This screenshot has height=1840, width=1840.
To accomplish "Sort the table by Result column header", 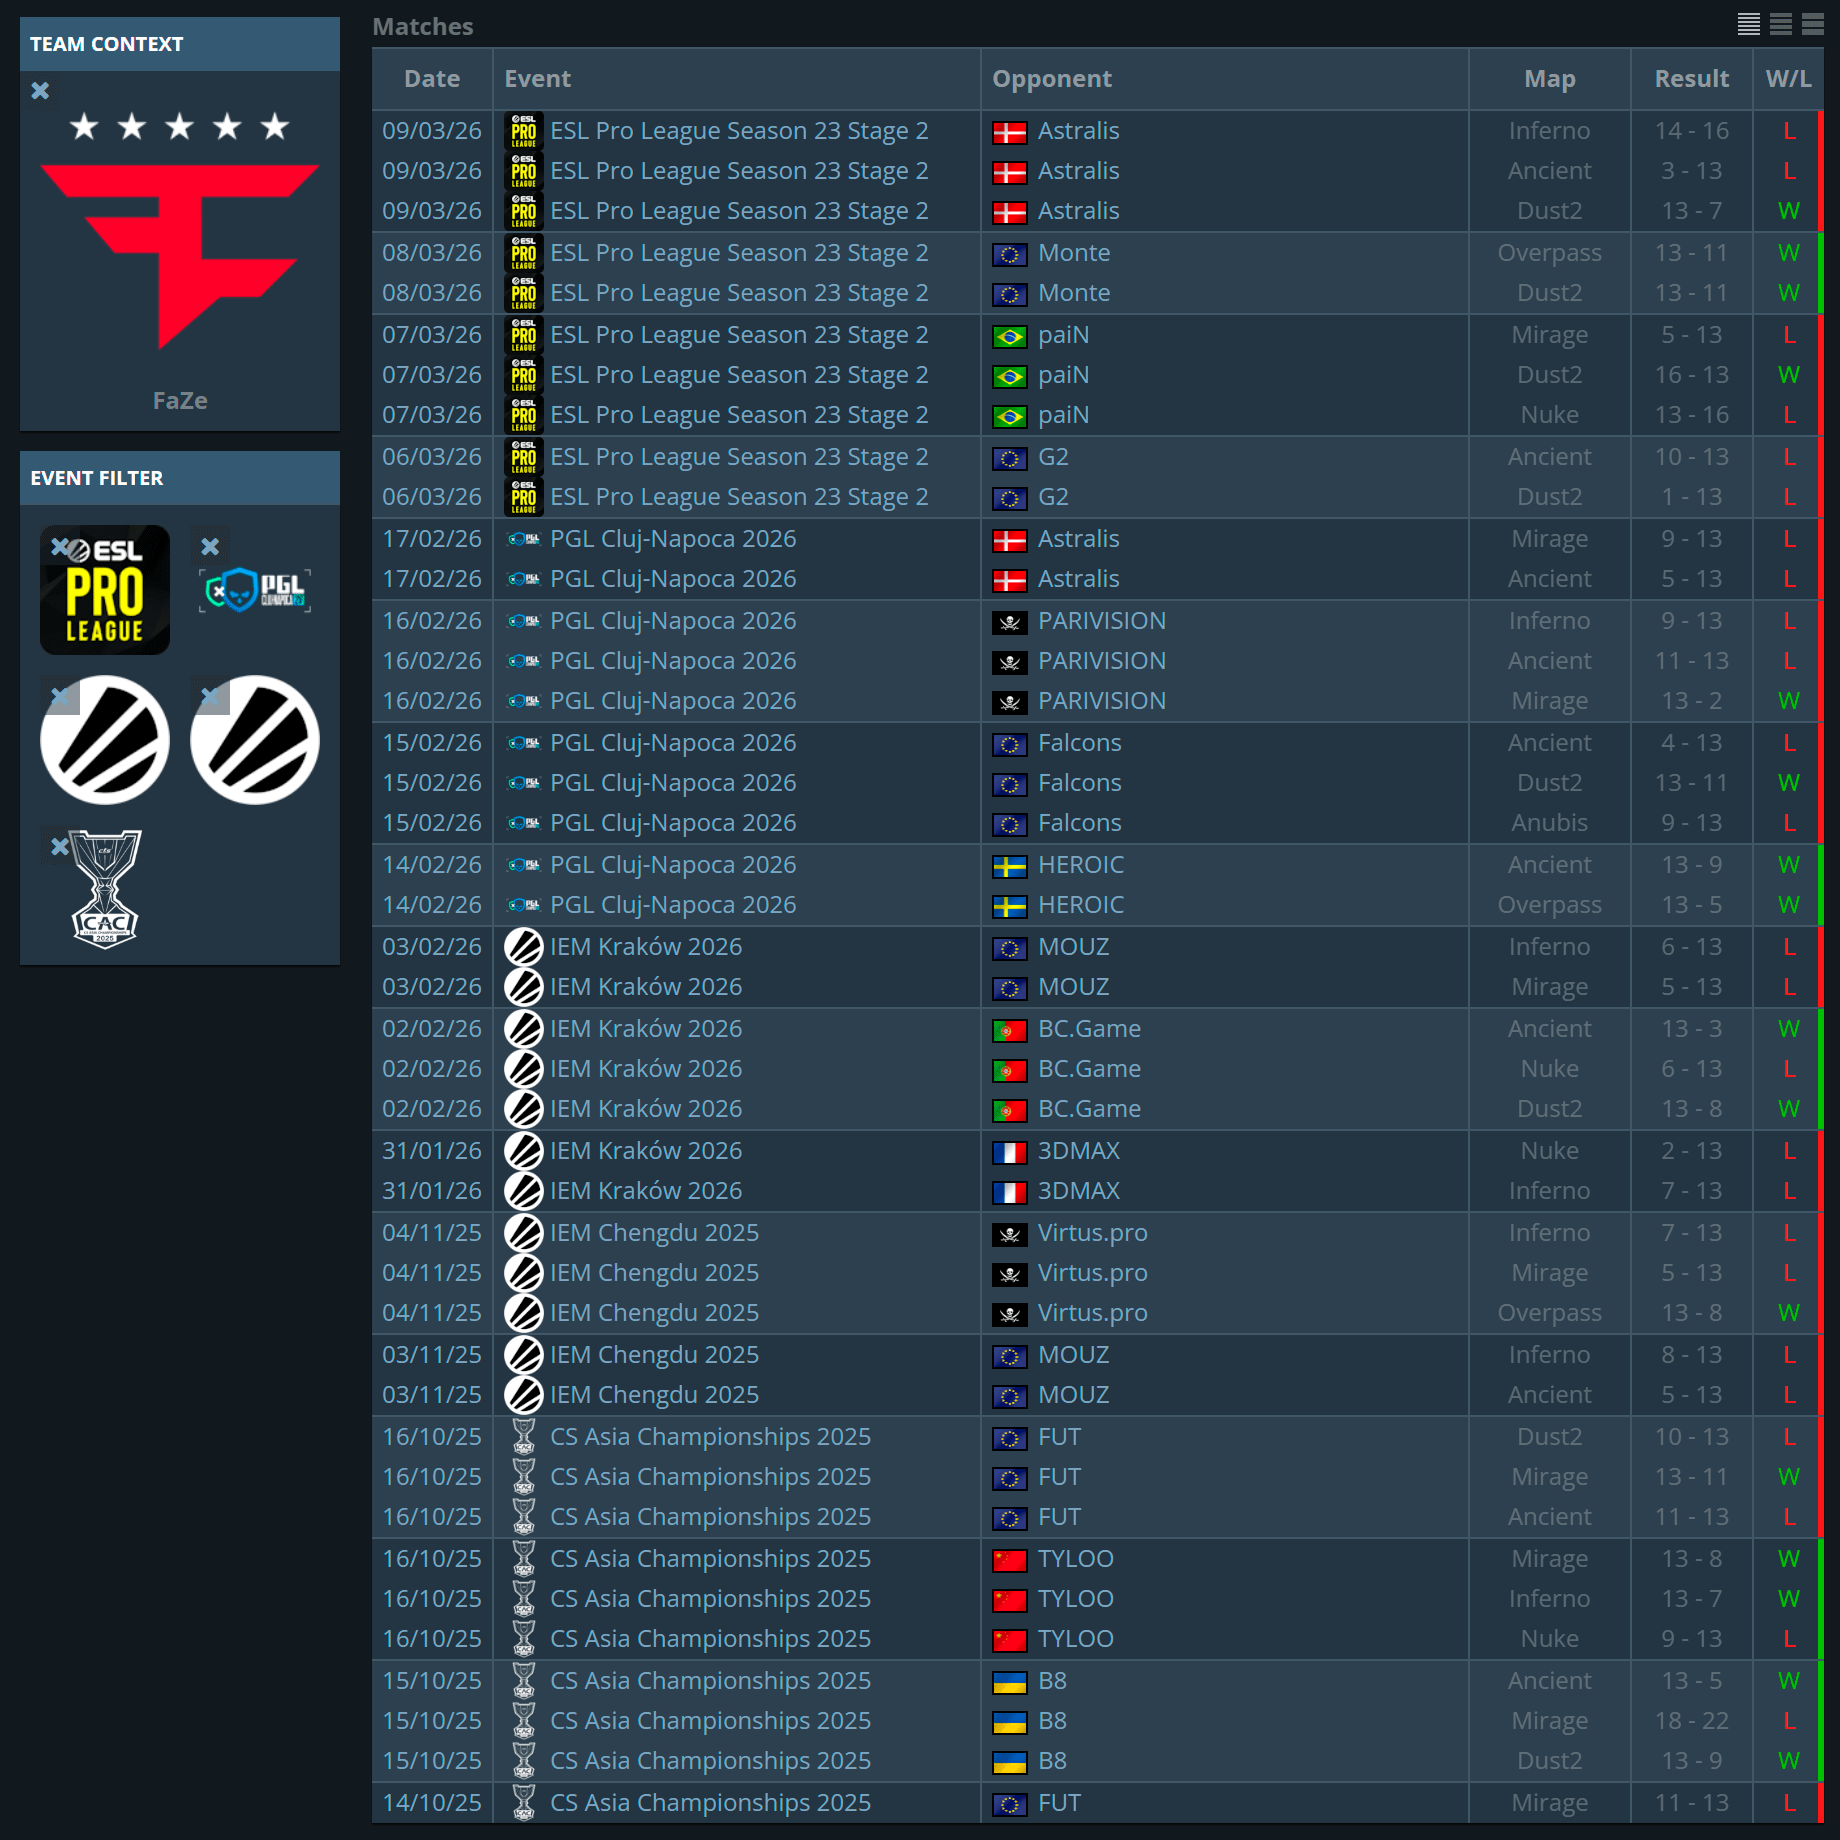I will click(1691, 79).
